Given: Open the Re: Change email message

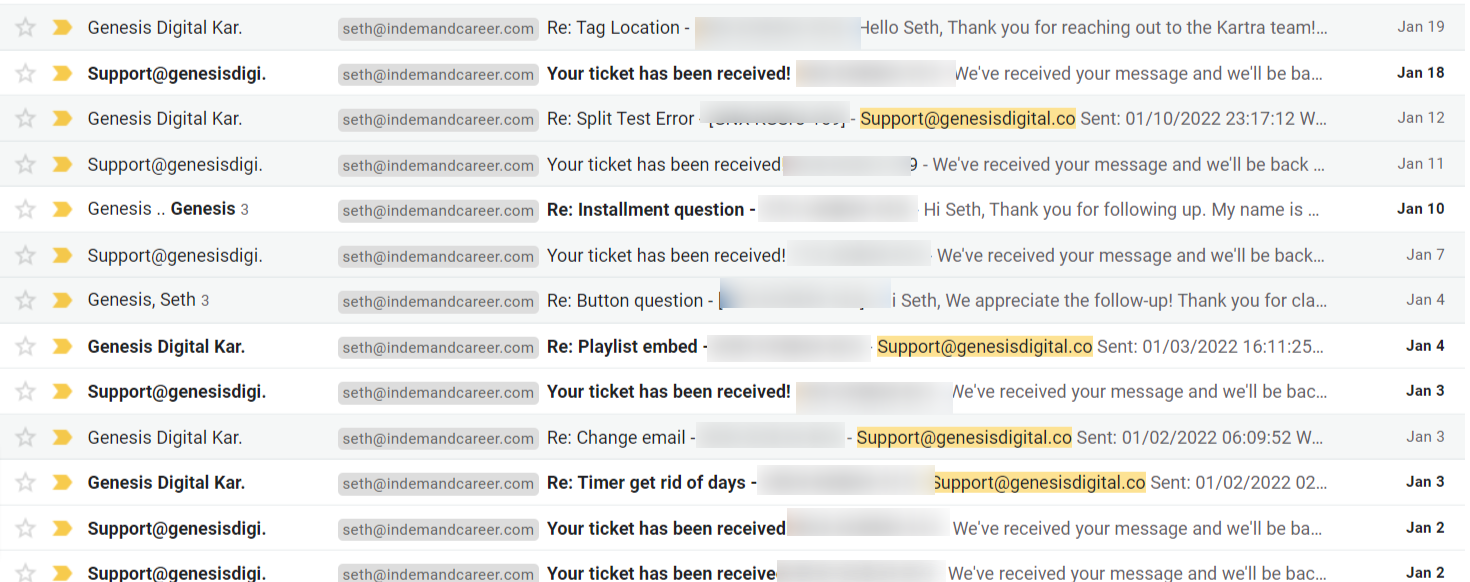Looking at the screenshot, I should point(615,438).
